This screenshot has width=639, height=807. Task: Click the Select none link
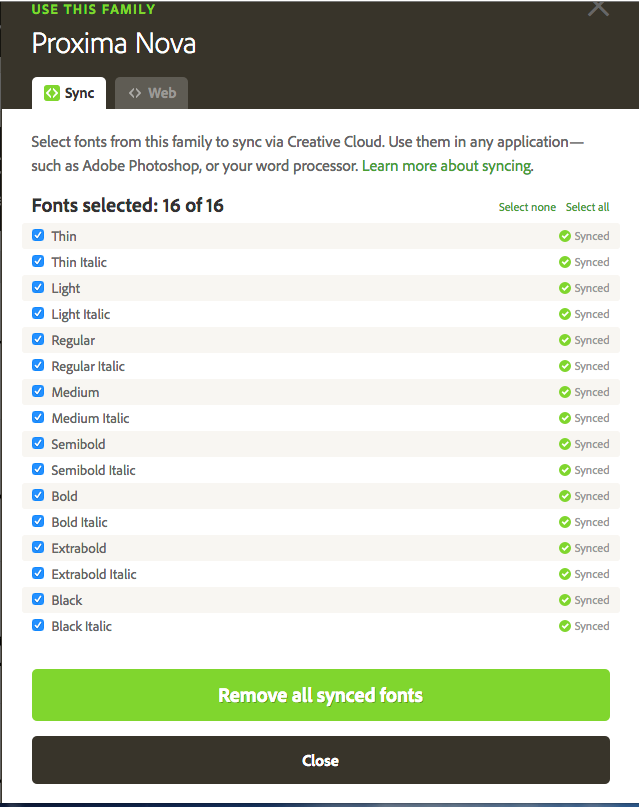click(x=527, y=207)
